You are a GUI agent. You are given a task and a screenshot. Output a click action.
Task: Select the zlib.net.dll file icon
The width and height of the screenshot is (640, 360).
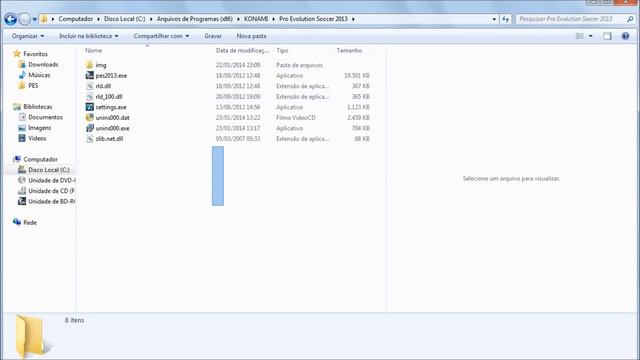89,139
